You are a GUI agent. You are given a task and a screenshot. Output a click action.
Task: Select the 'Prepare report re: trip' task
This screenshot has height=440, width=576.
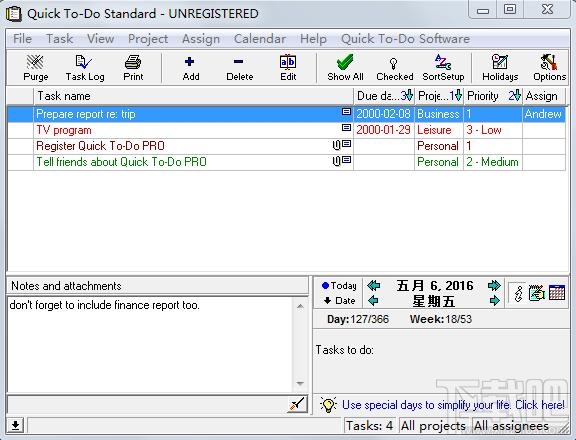point(86,114)
